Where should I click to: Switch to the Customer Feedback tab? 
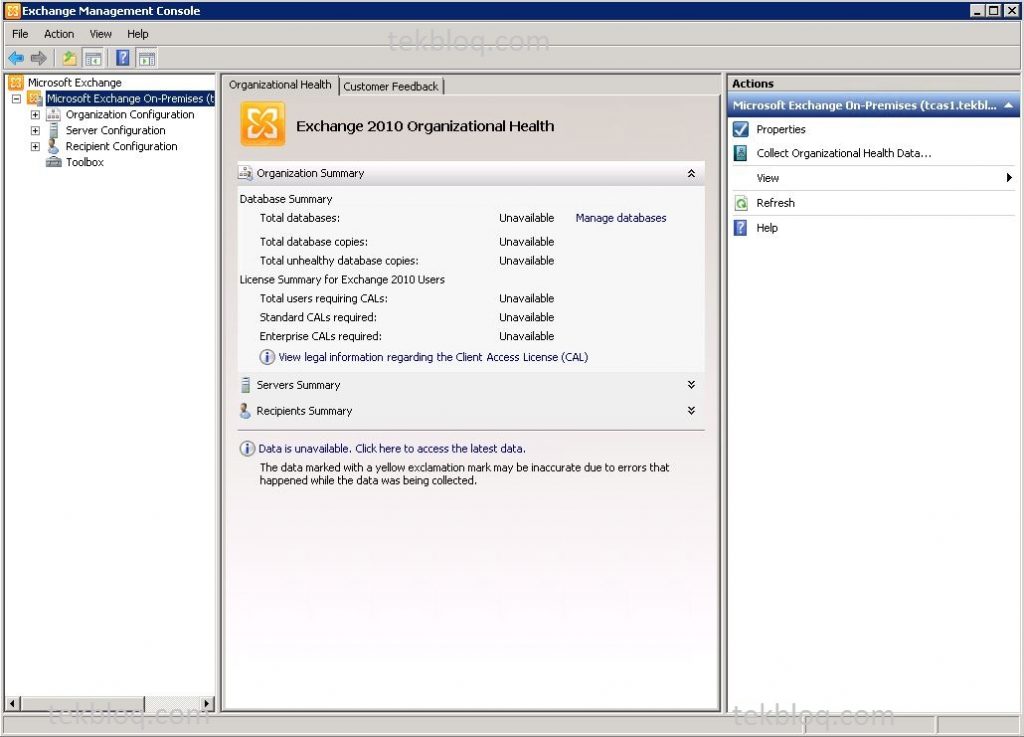391,86
